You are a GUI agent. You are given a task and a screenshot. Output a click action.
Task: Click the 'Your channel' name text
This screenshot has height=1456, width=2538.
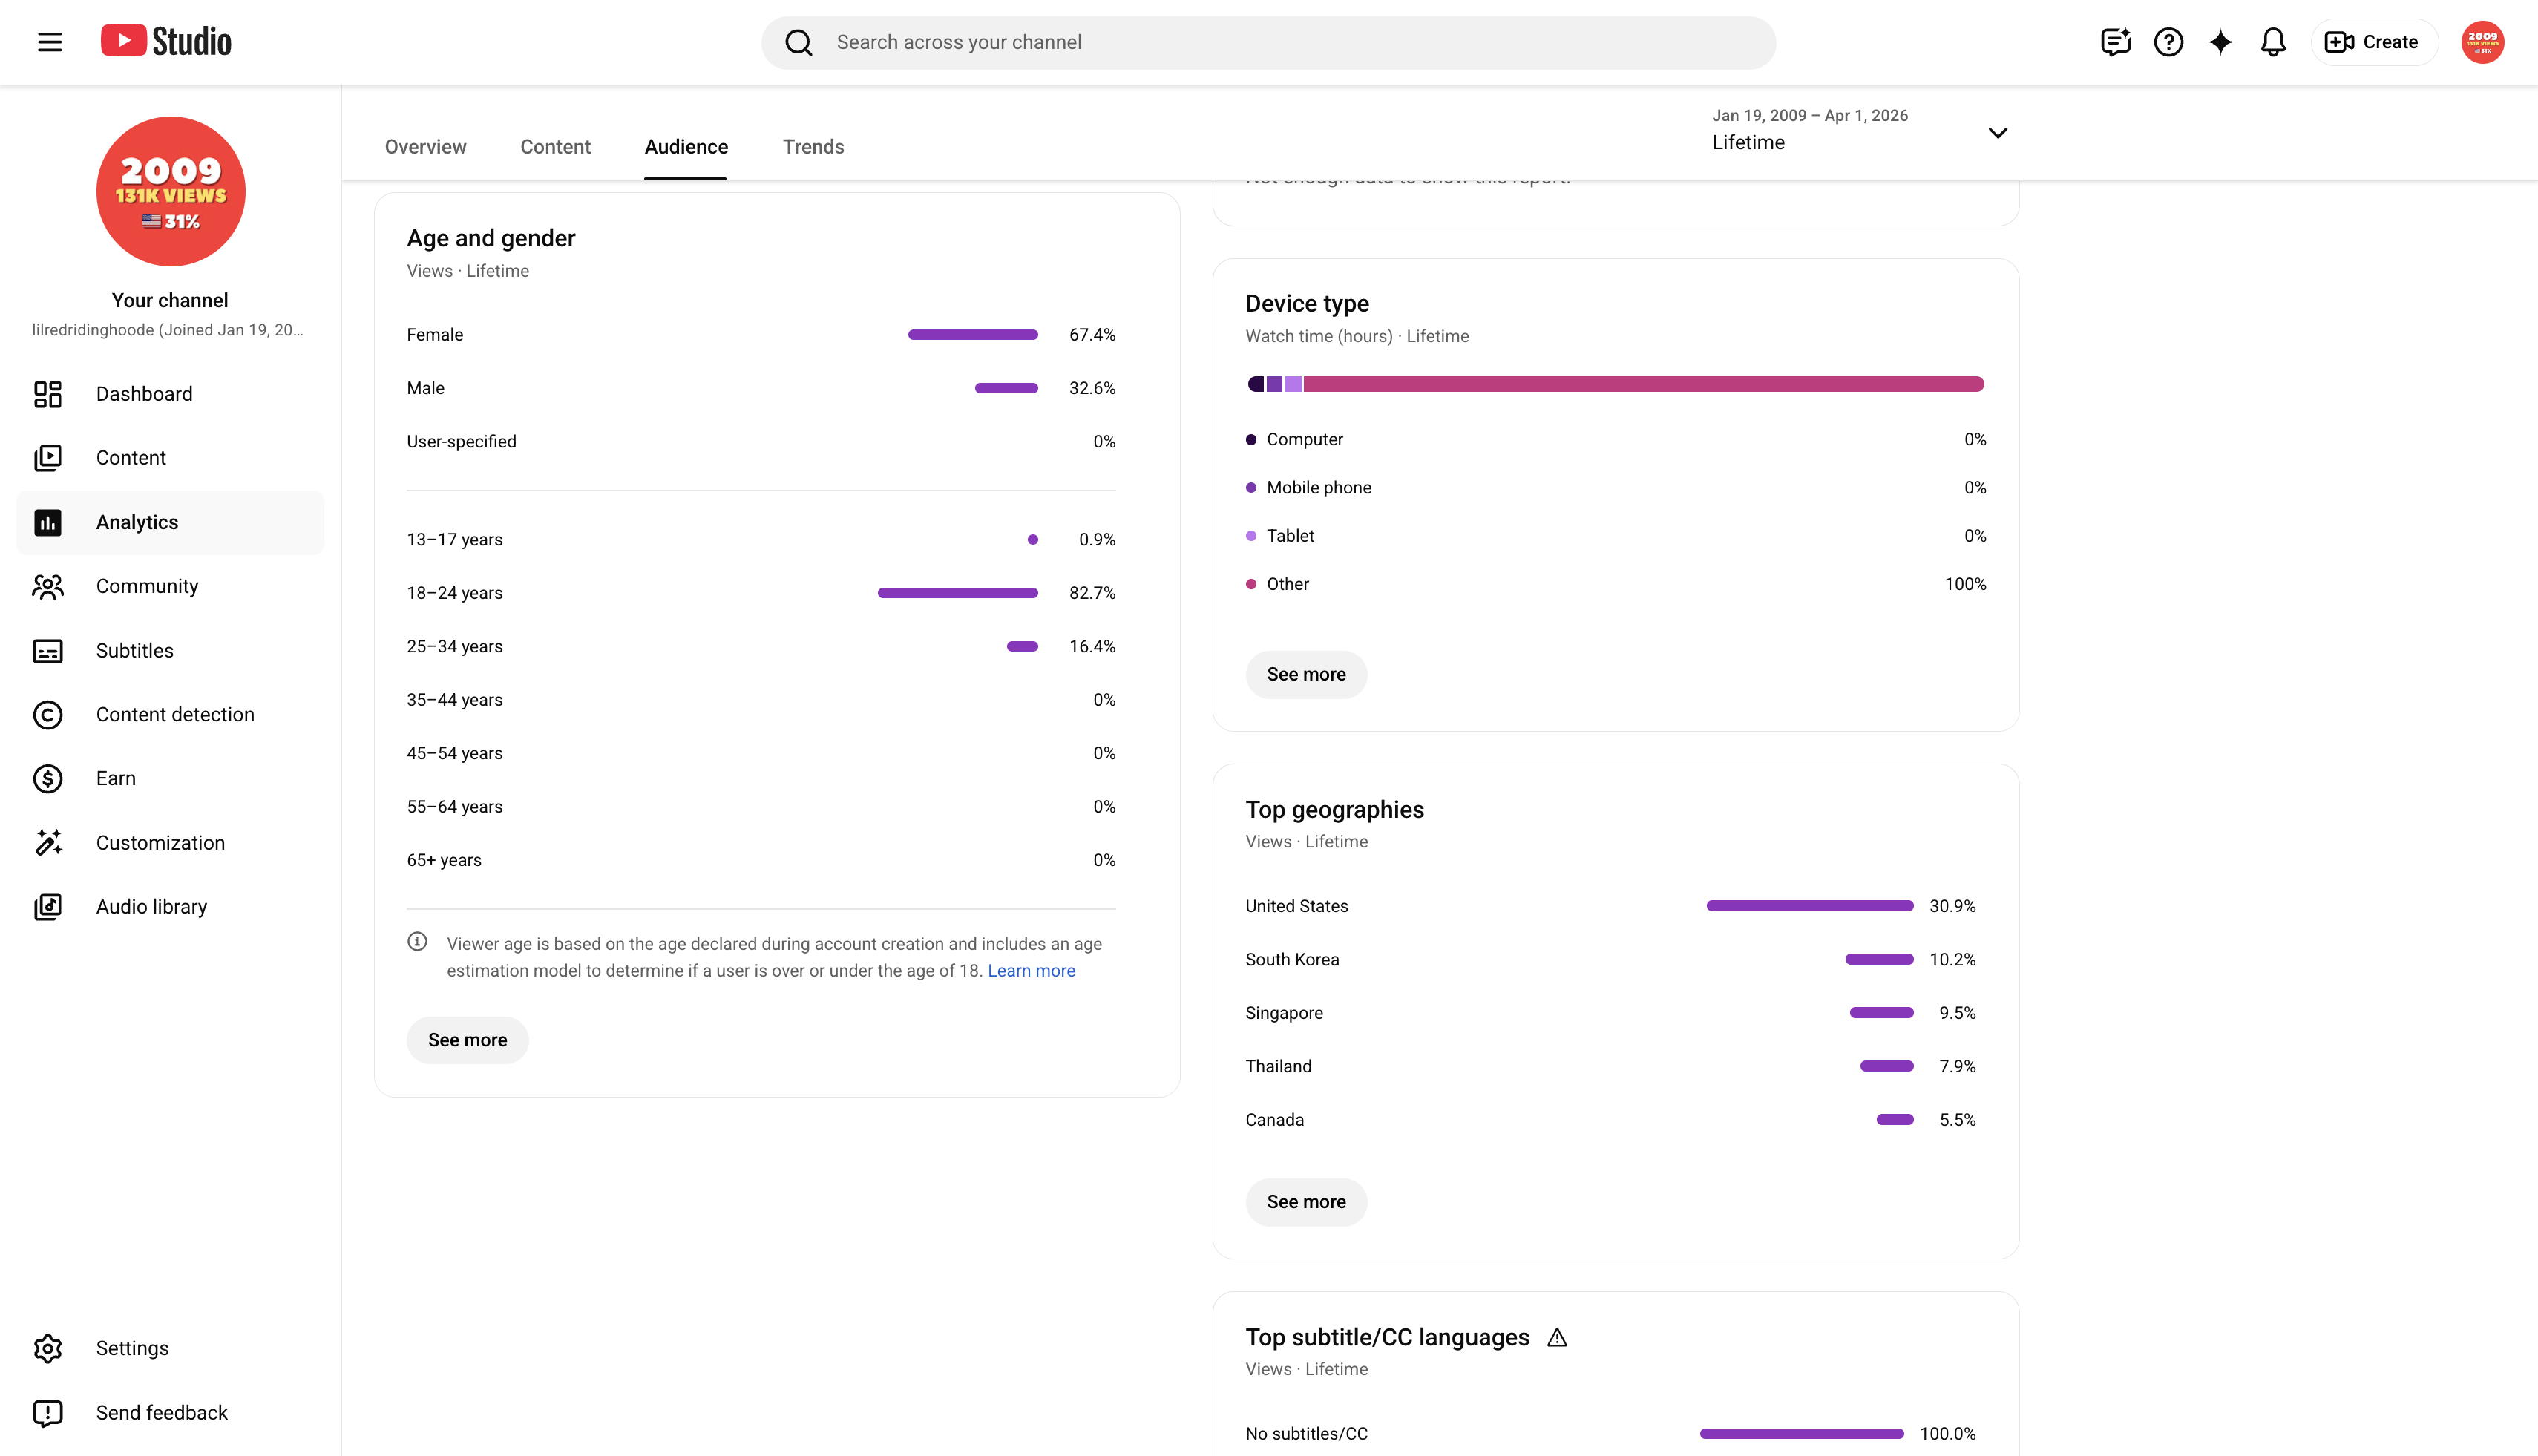tap(170, 300)
